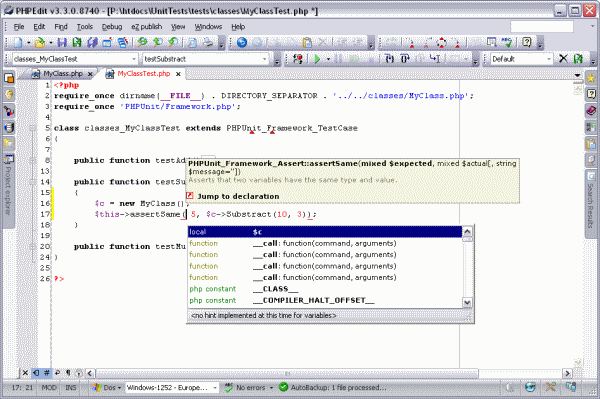Select the __COMPILER_HALT_OFFSET__ entry
Viewport: 600px width, 399px height.
325,300
